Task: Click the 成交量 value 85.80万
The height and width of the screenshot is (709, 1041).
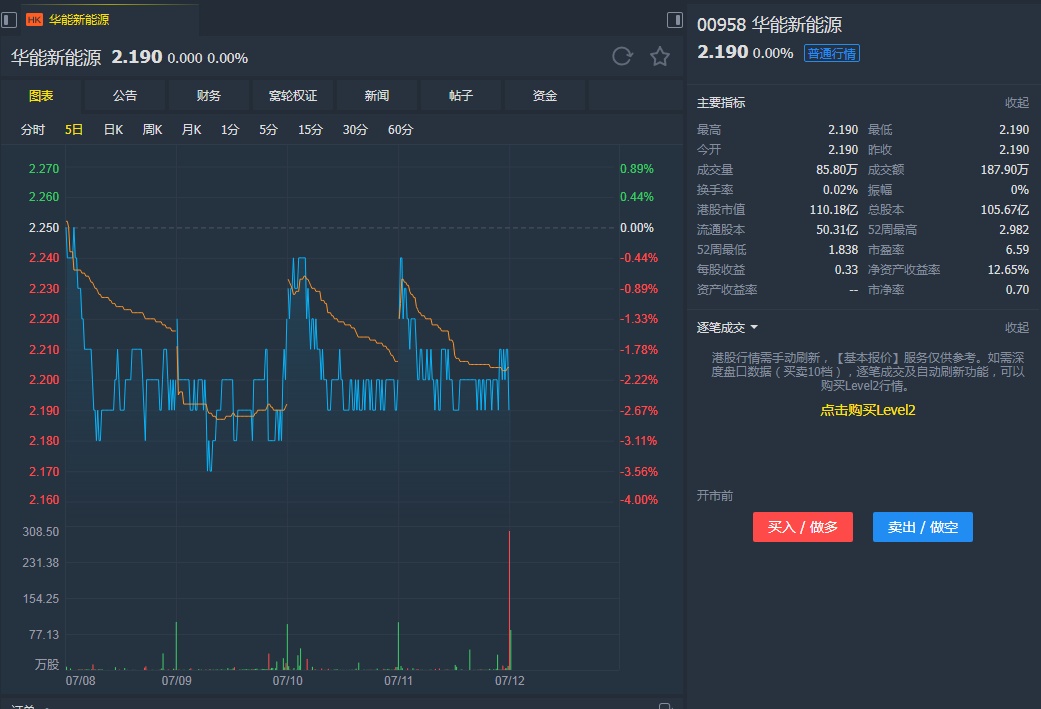Action: [837, 170]
